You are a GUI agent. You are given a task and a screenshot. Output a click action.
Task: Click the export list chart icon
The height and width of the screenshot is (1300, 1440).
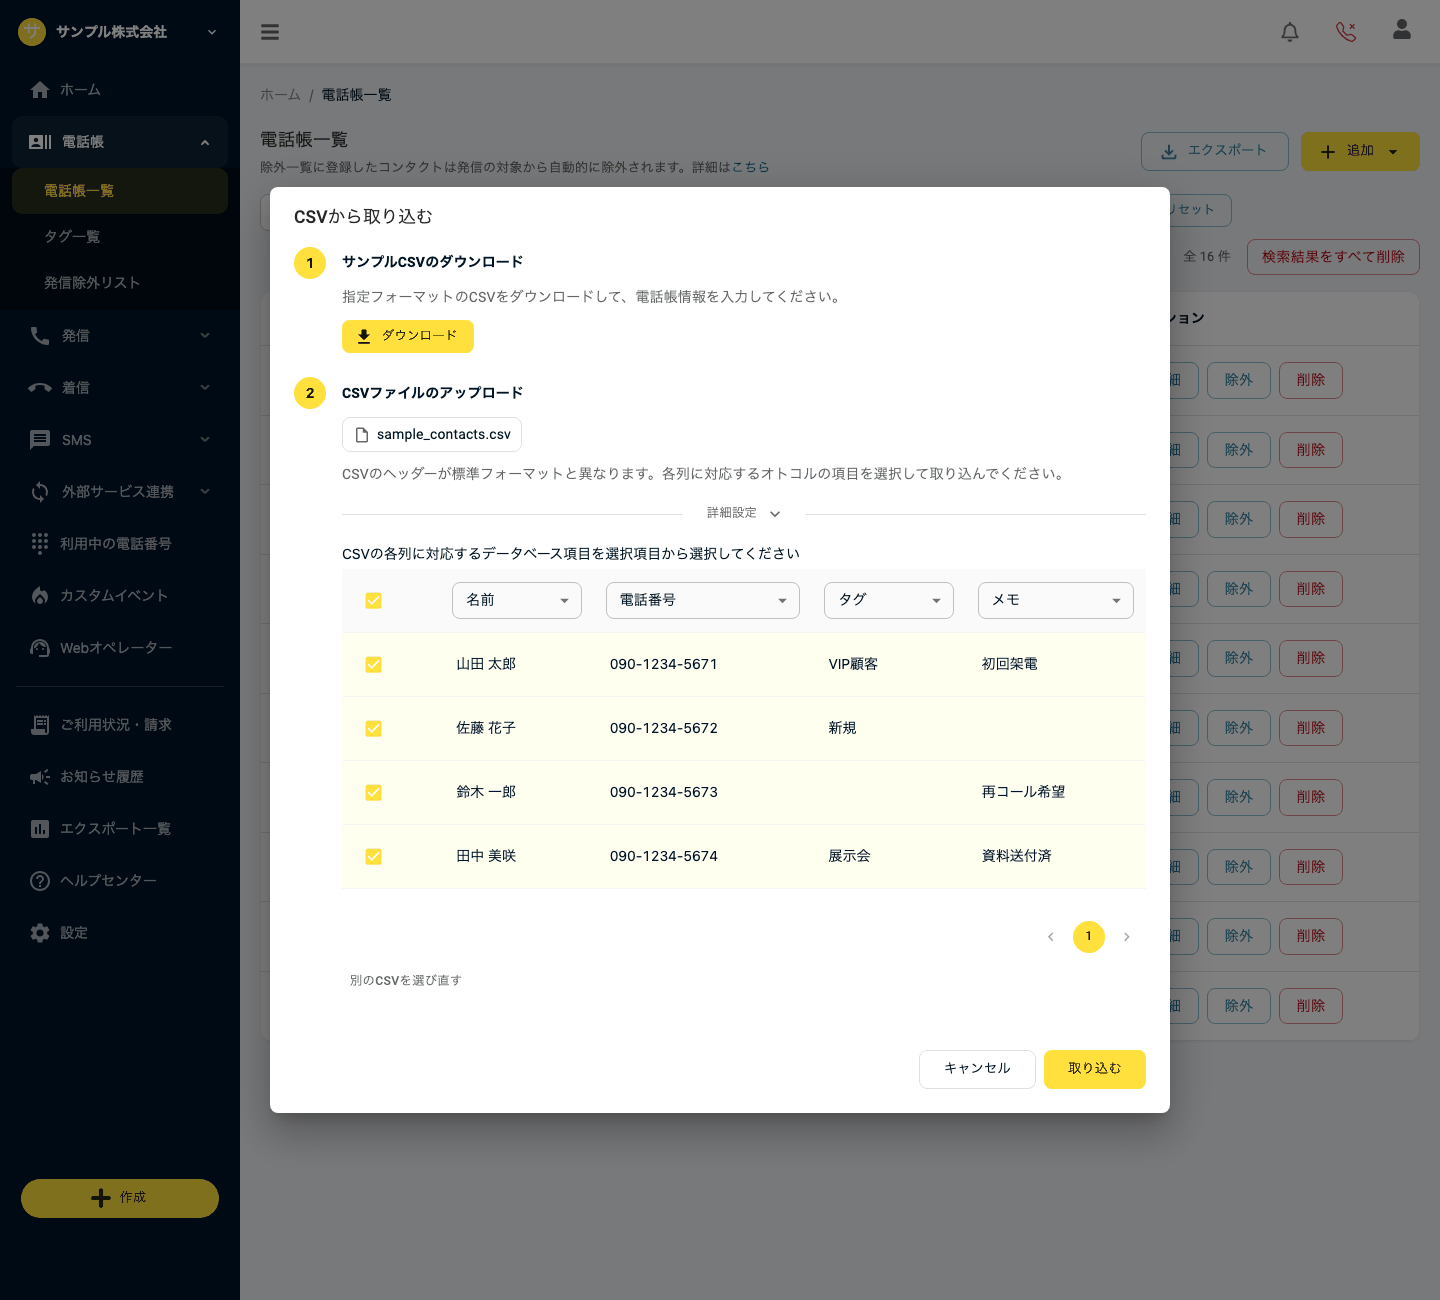pyautogui.click(x=40, y=829)
